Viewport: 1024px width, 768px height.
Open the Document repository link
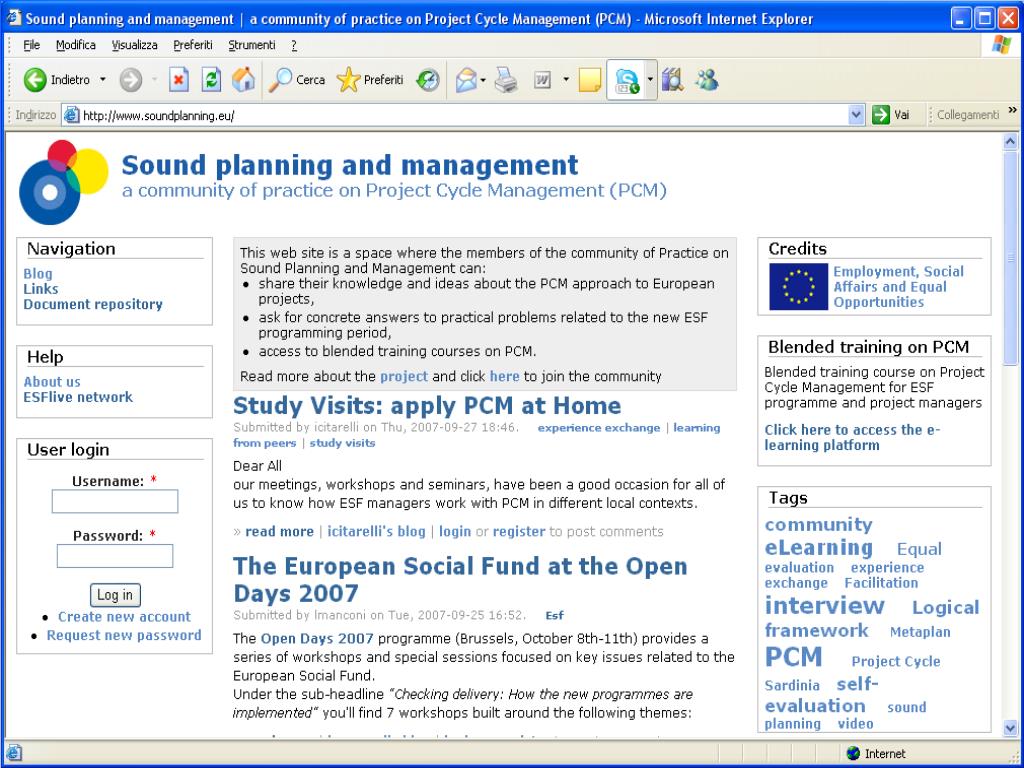click(93, 304)
